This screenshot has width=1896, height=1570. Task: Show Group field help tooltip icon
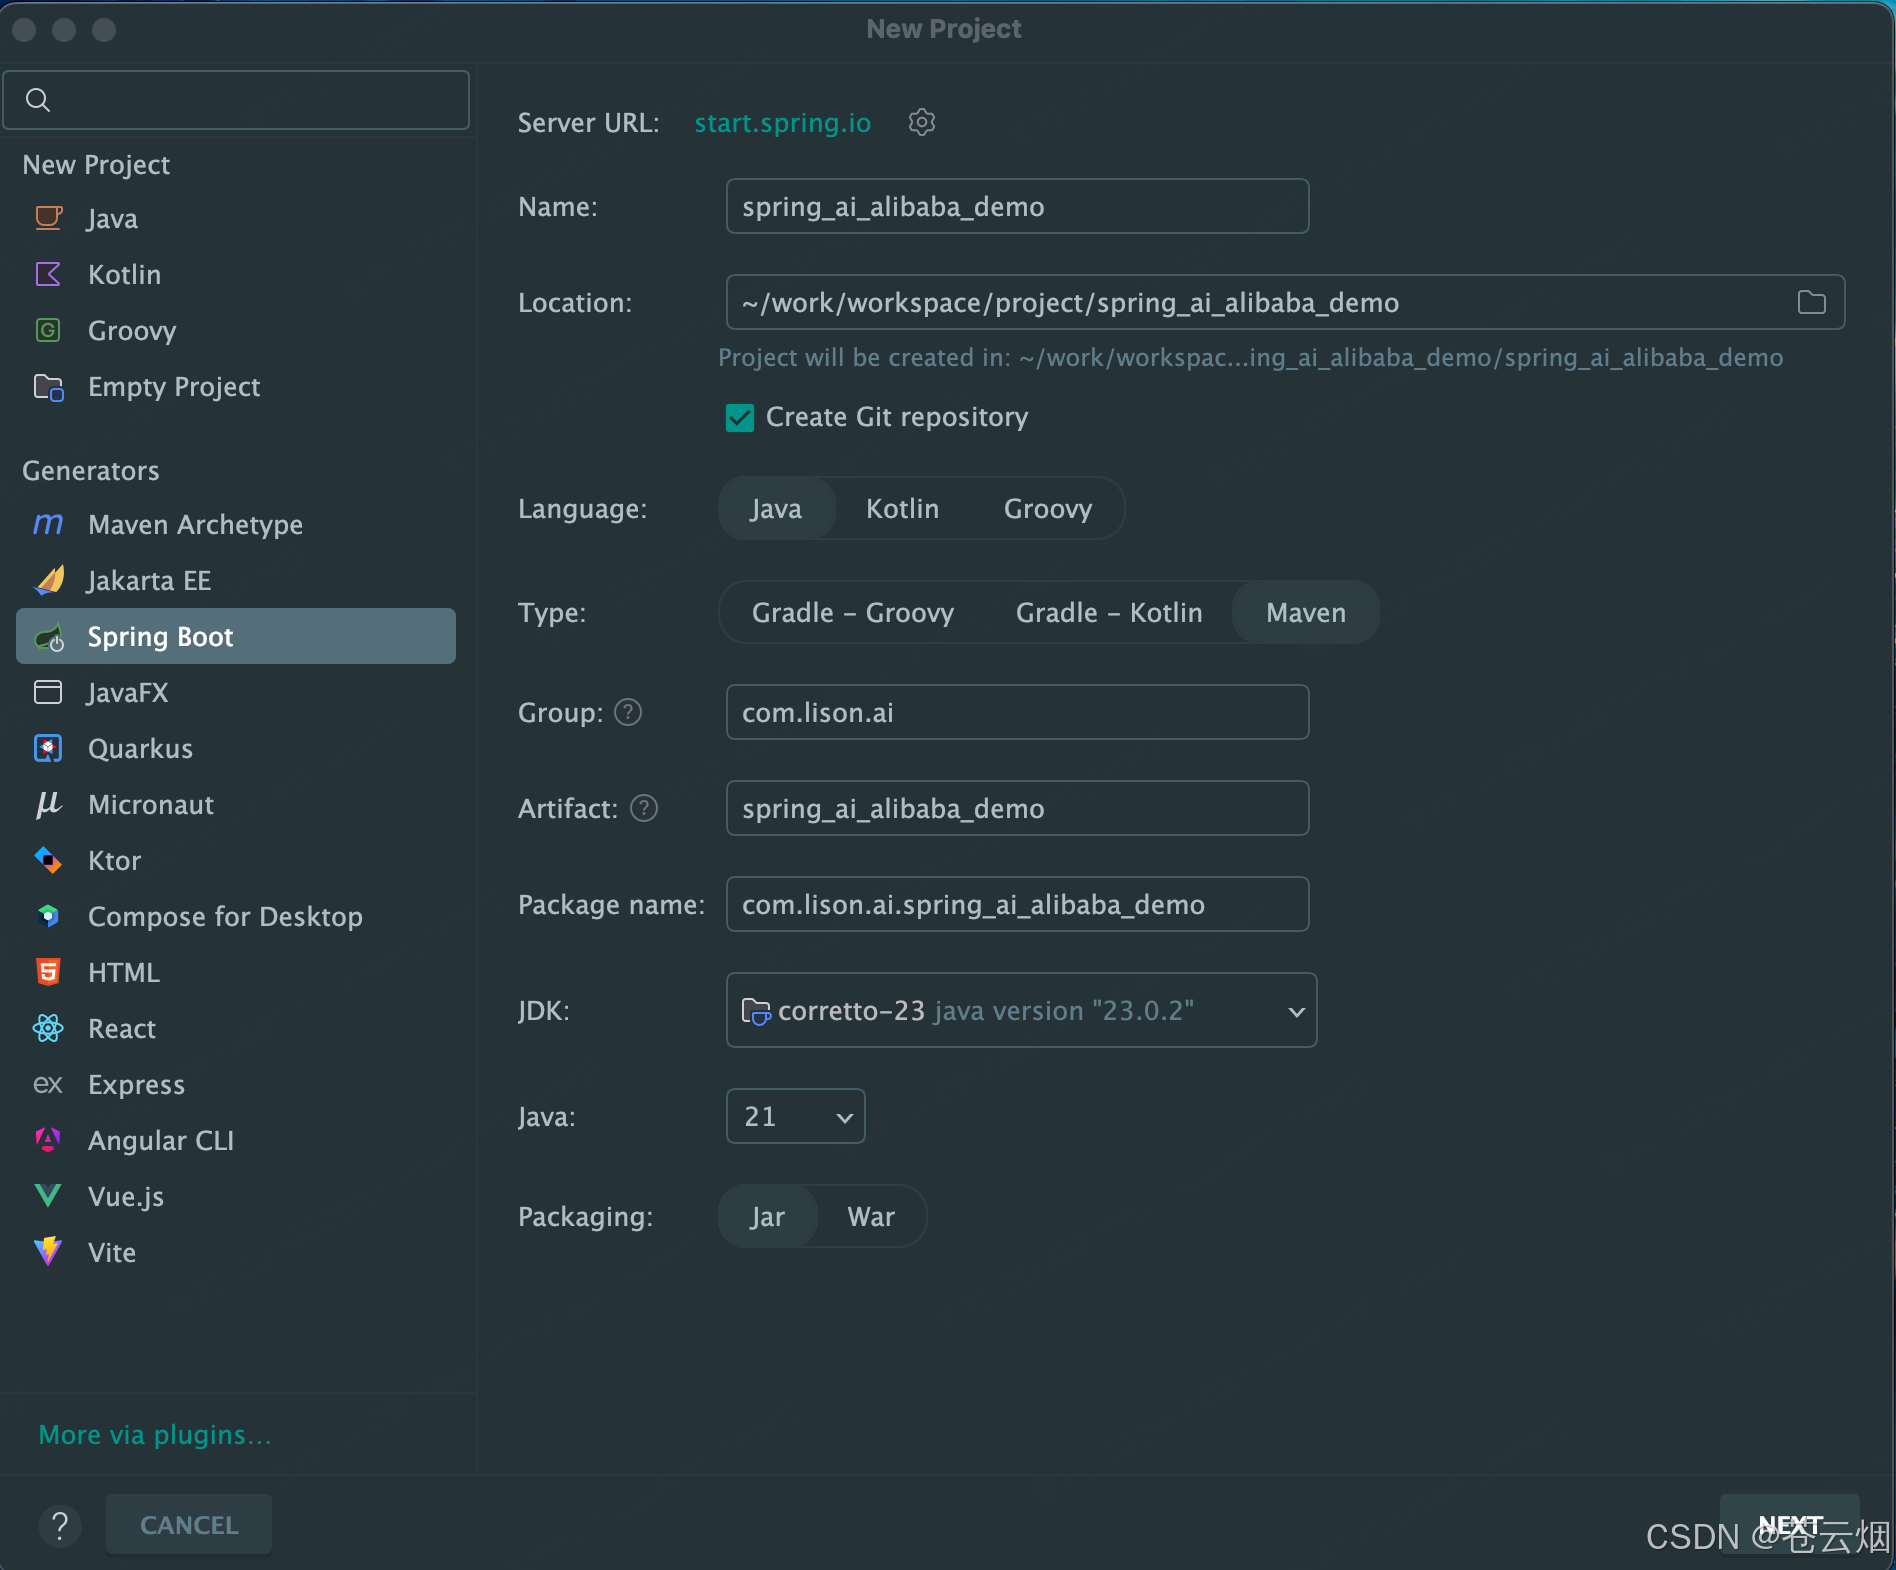click(x=627, y=712)
